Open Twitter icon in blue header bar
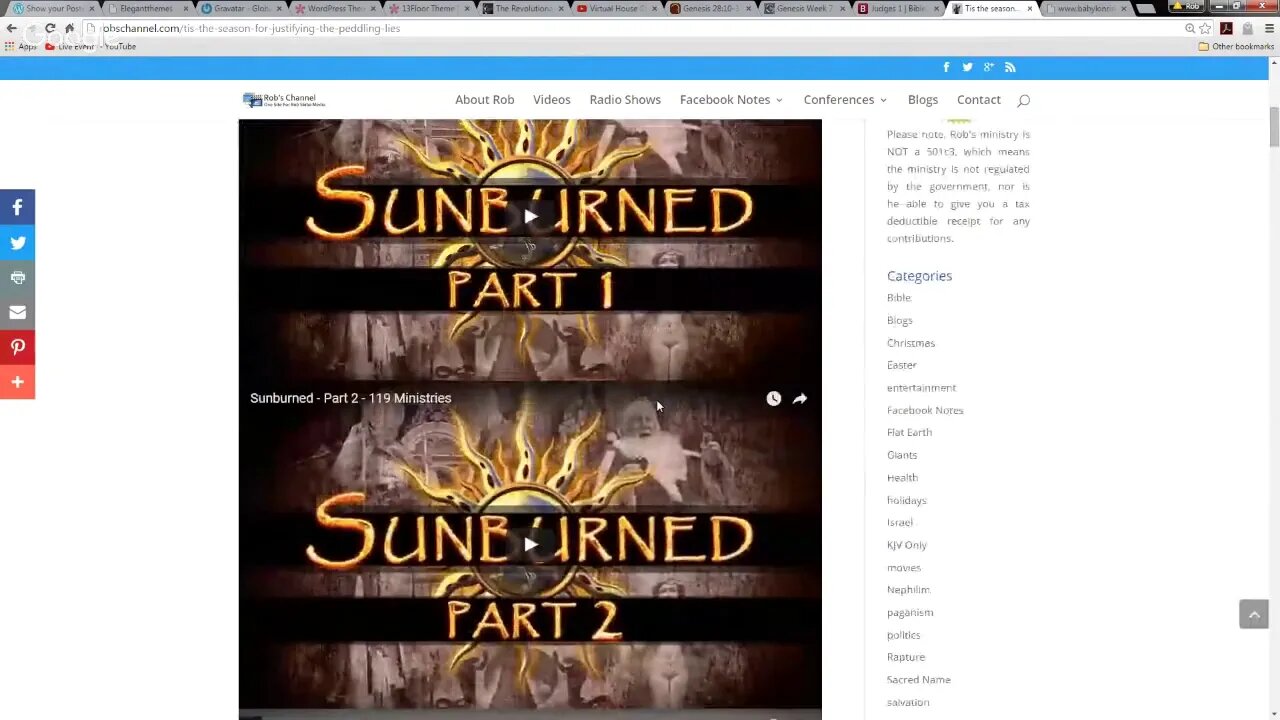The image size is (1280, 720). tap(967, 67)
